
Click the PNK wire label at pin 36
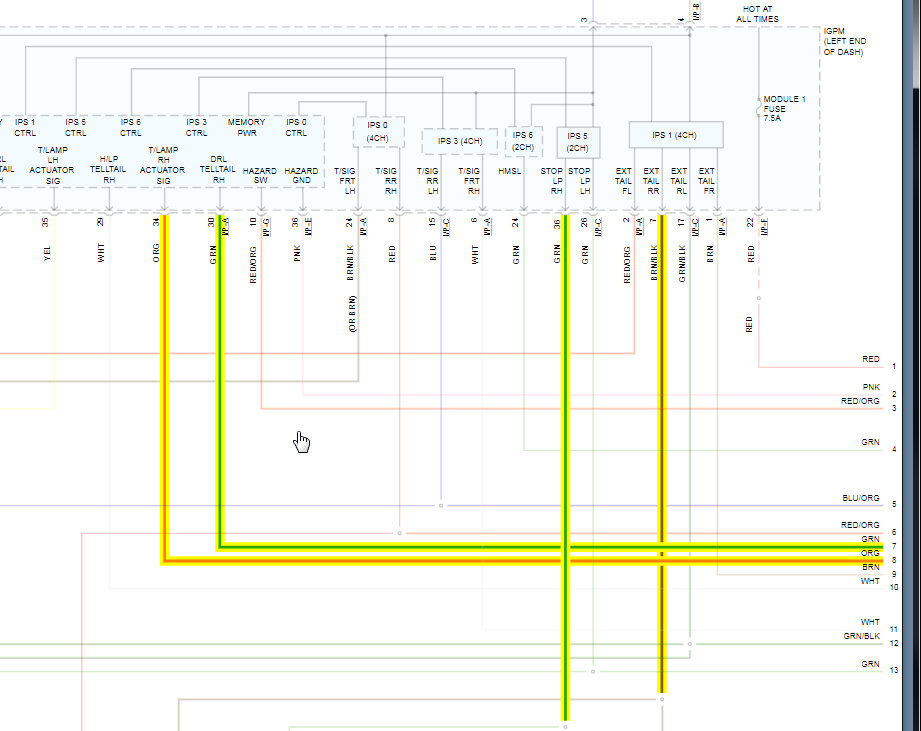pos(297,254)
